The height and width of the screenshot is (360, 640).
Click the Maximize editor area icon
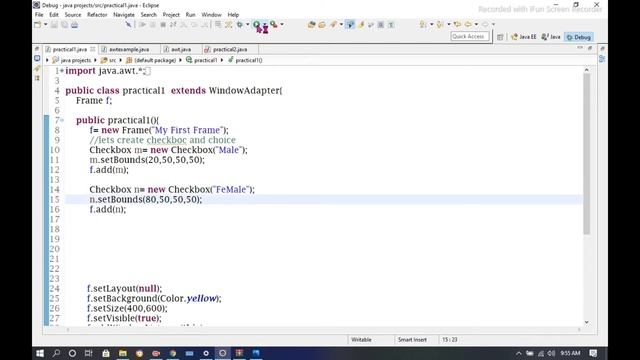click(x=590, y=48)
